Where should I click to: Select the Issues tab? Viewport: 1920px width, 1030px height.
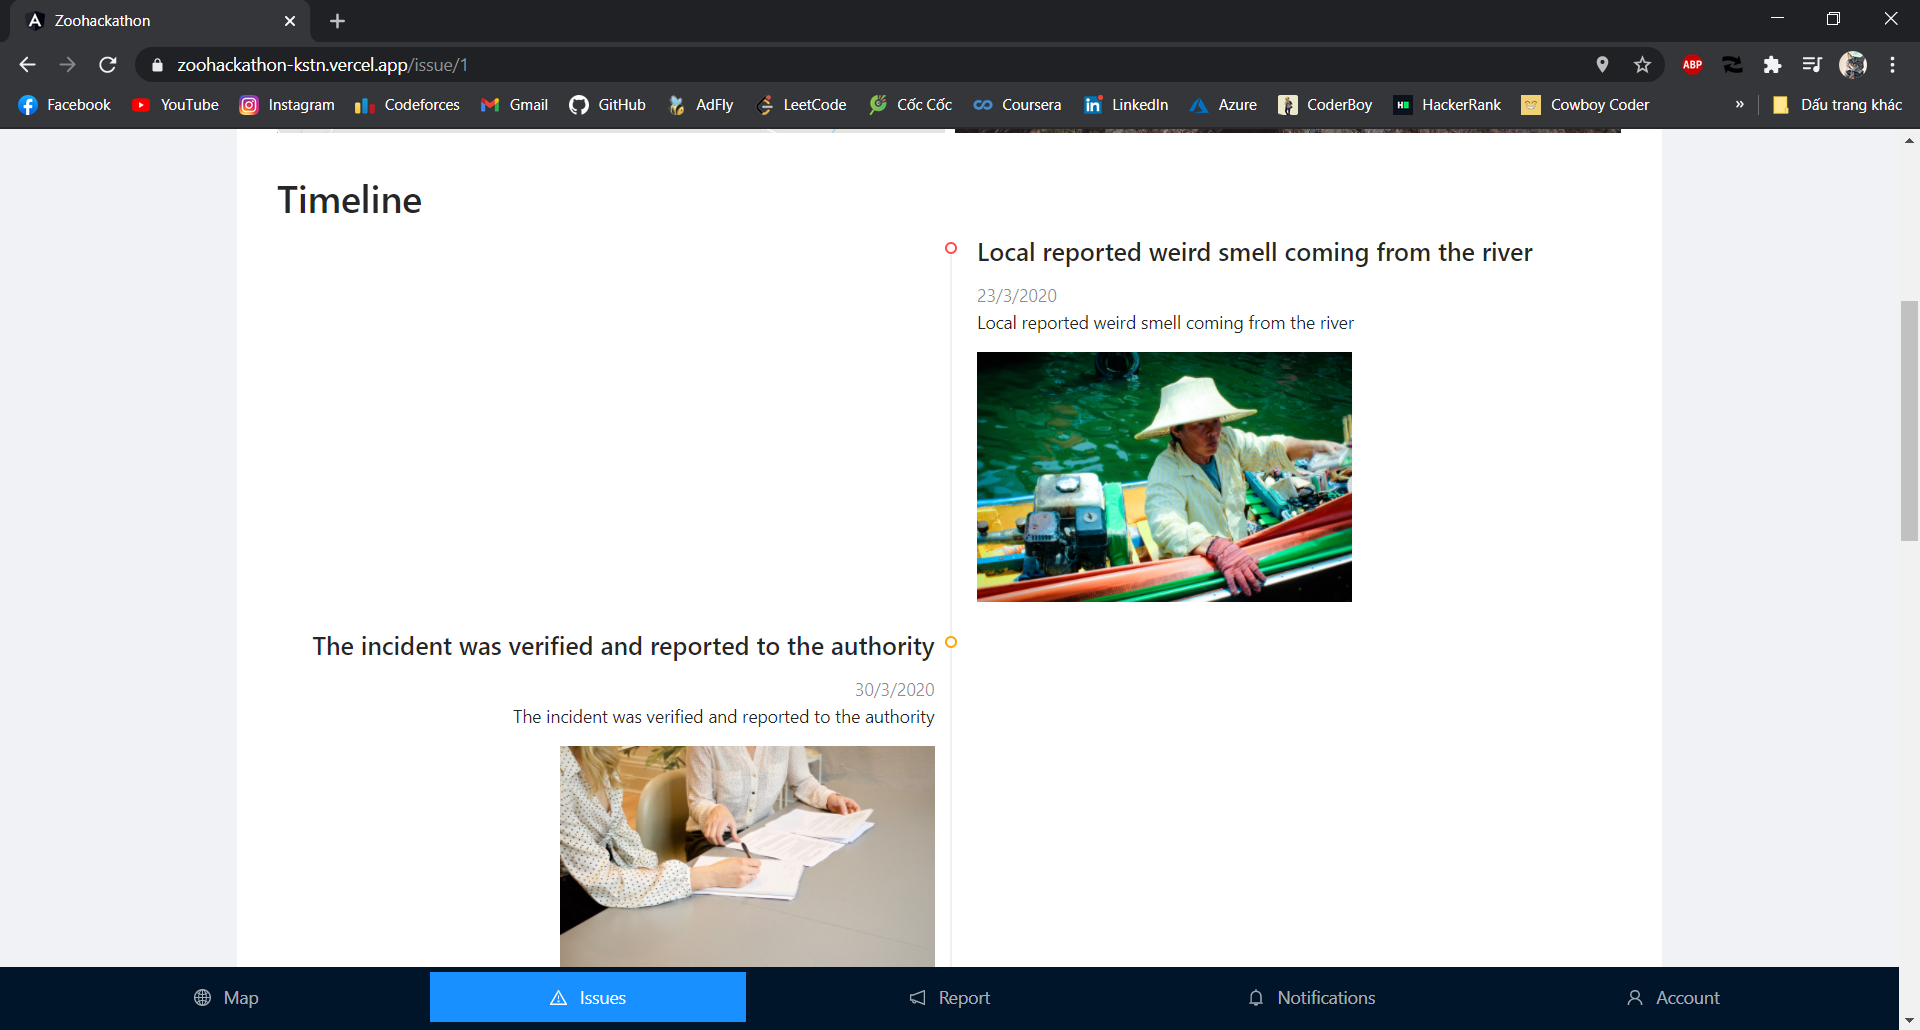(588, 997)
